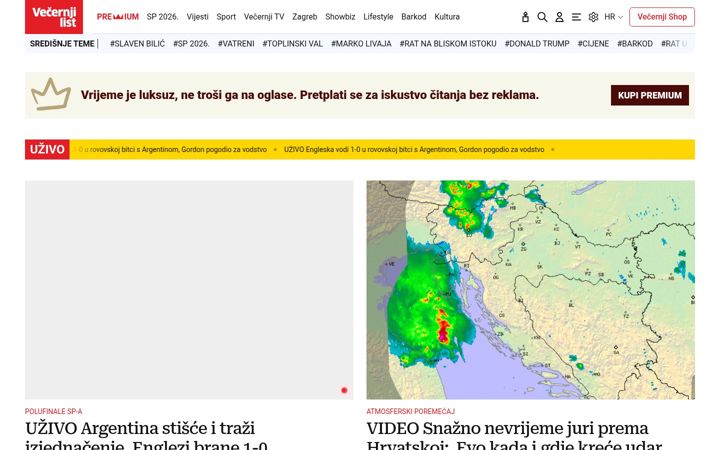Expand the HR language dropdown
Image resolution: width=720 pixels, height=450 pixels.
point(613,17)
